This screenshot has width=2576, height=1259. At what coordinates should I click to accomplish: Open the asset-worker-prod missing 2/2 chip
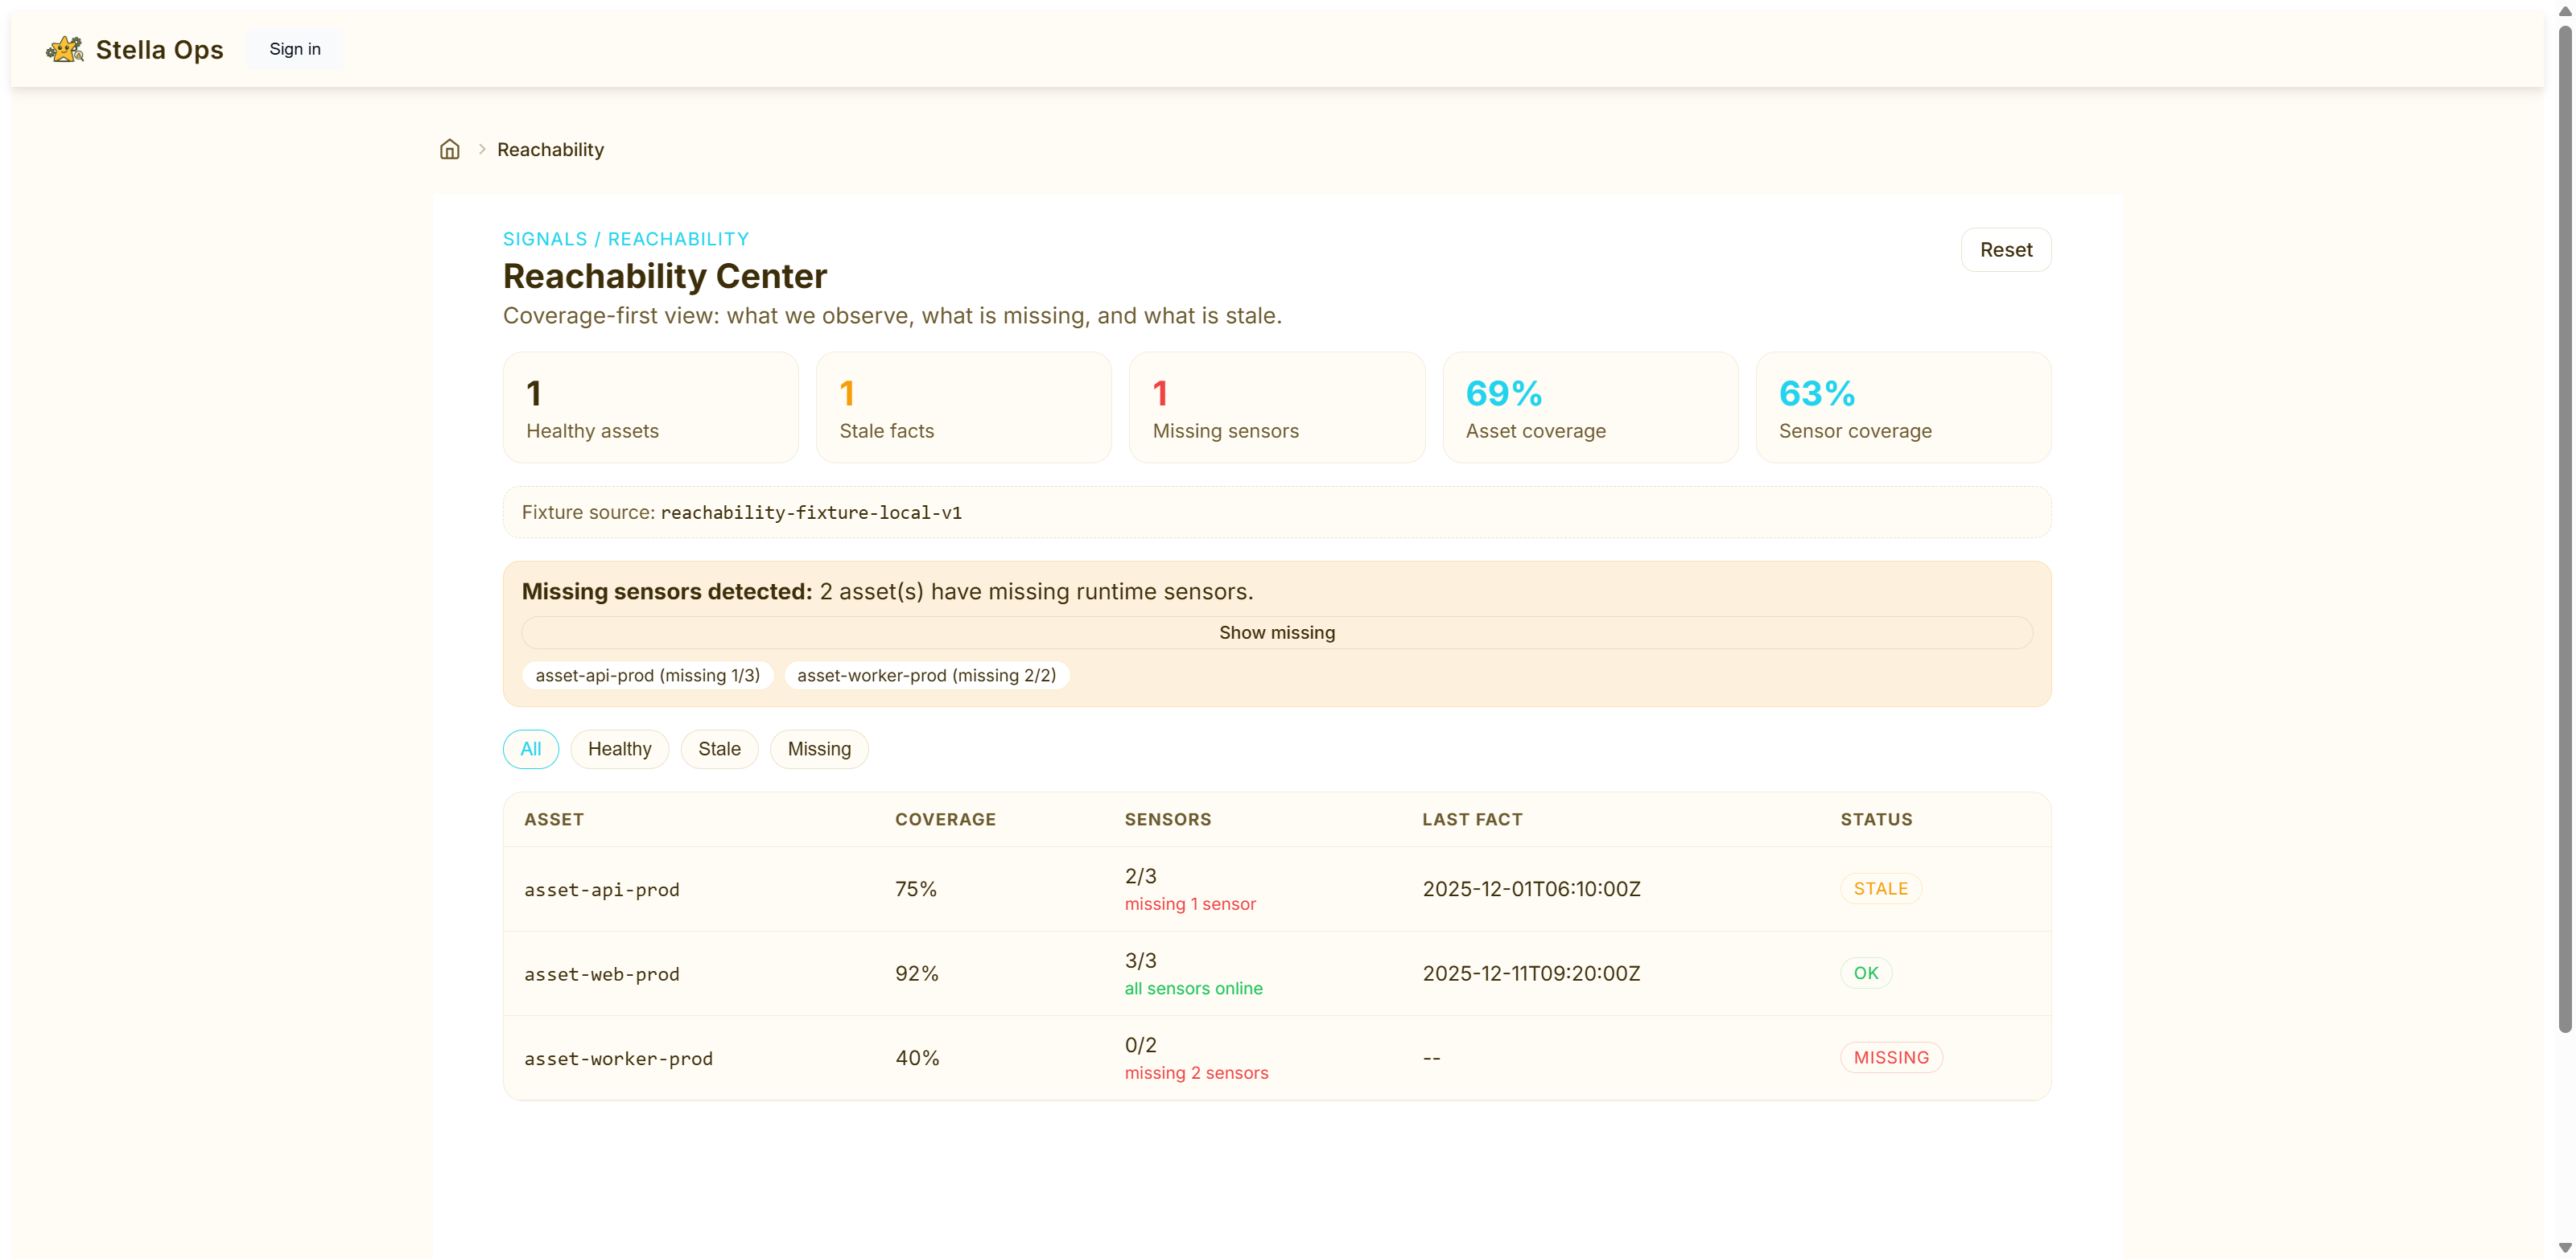926,675
